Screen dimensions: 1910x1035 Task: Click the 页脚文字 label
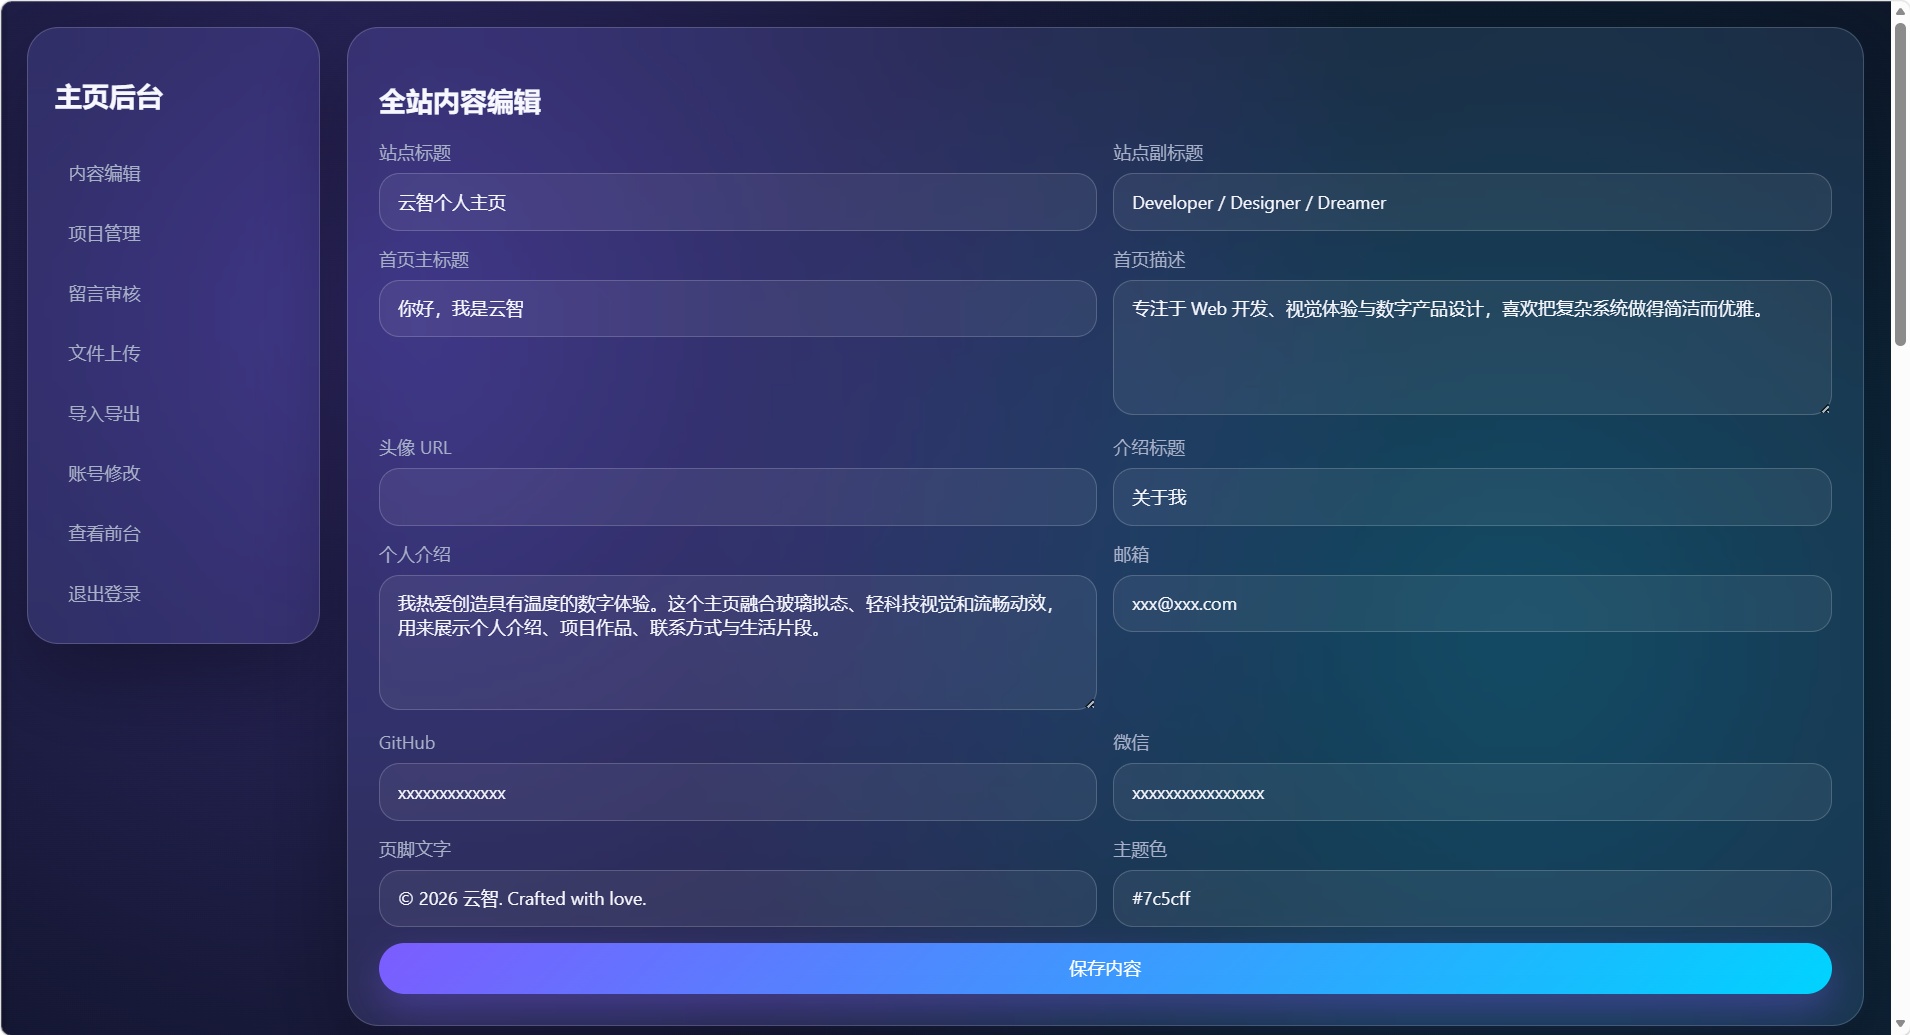[x=415, y=849]
